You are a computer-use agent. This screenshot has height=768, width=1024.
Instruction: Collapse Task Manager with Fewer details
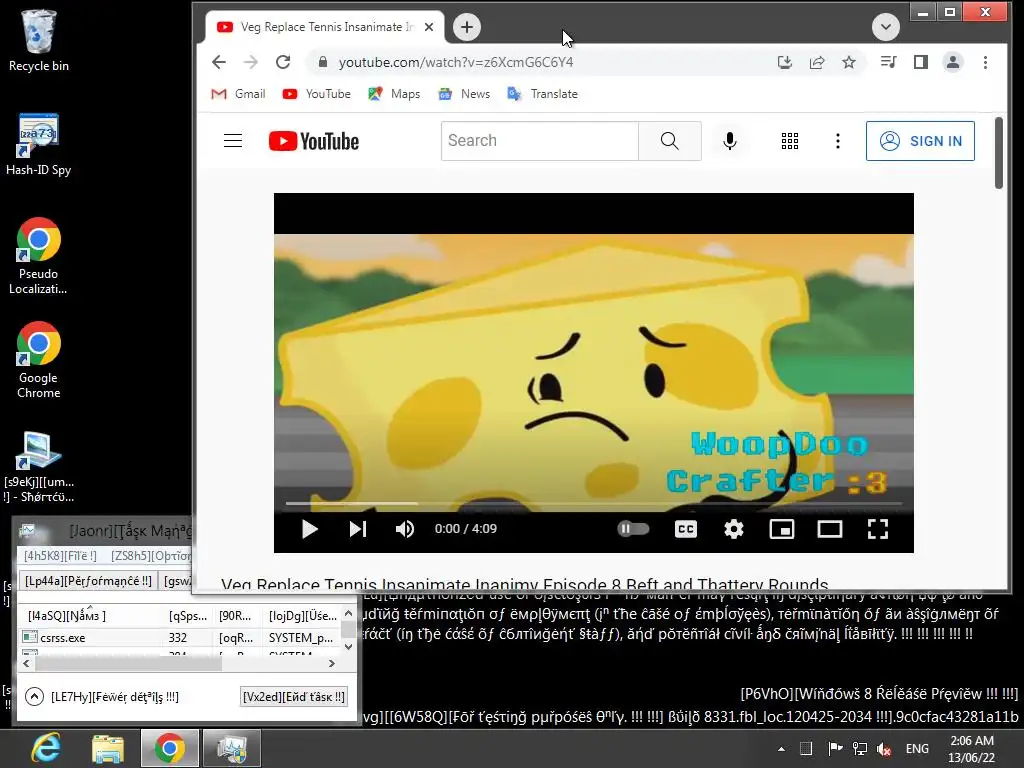[x=101, y=697]
